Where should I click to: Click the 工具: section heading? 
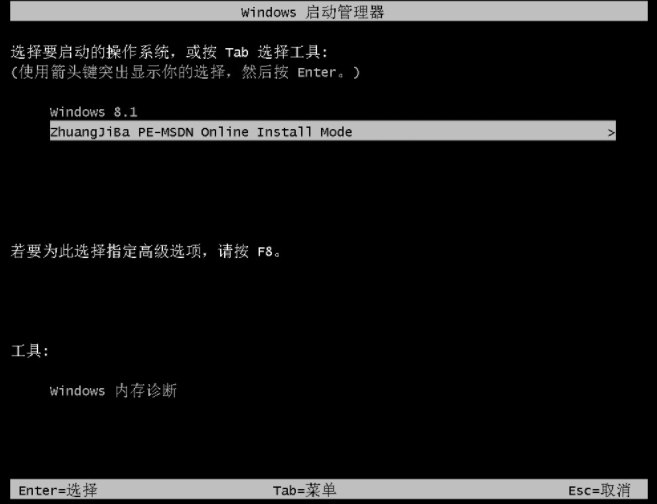[x=30, y=351]
